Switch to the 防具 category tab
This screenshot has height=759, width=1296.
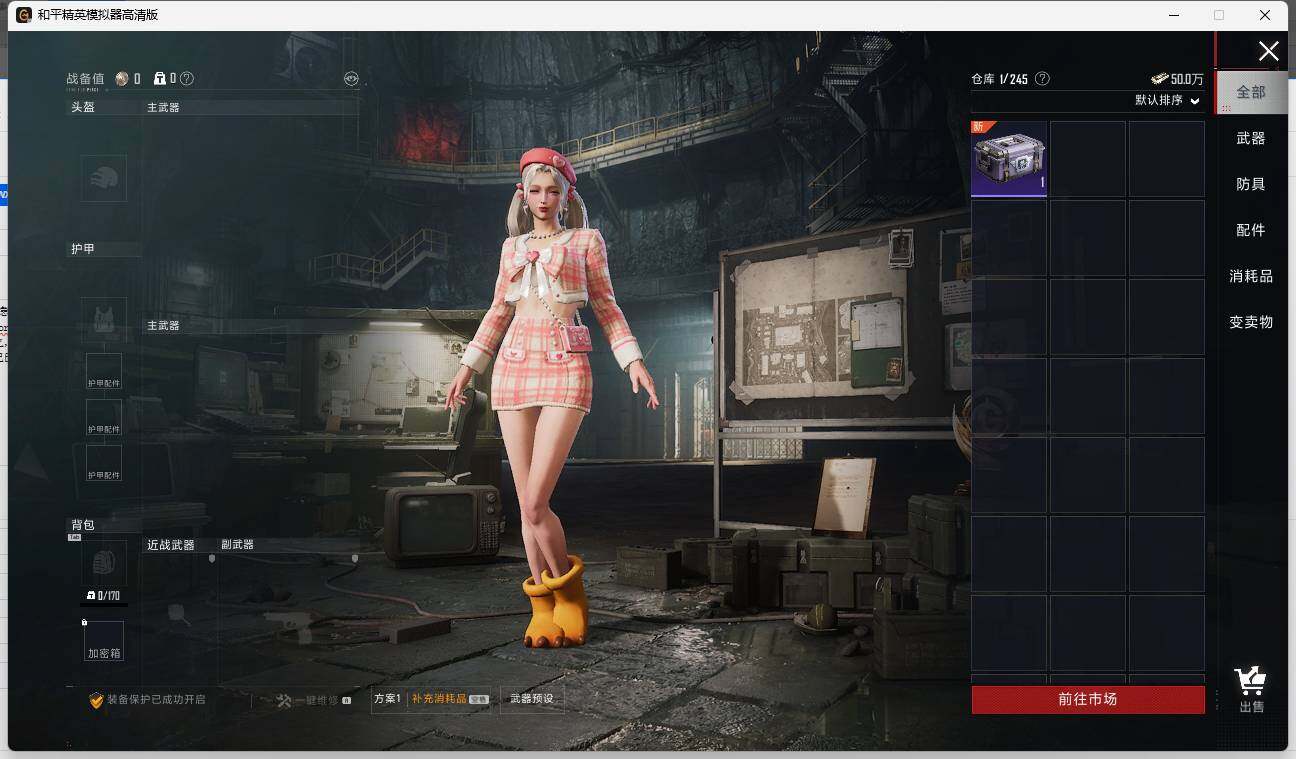(x=1251, y=184)
